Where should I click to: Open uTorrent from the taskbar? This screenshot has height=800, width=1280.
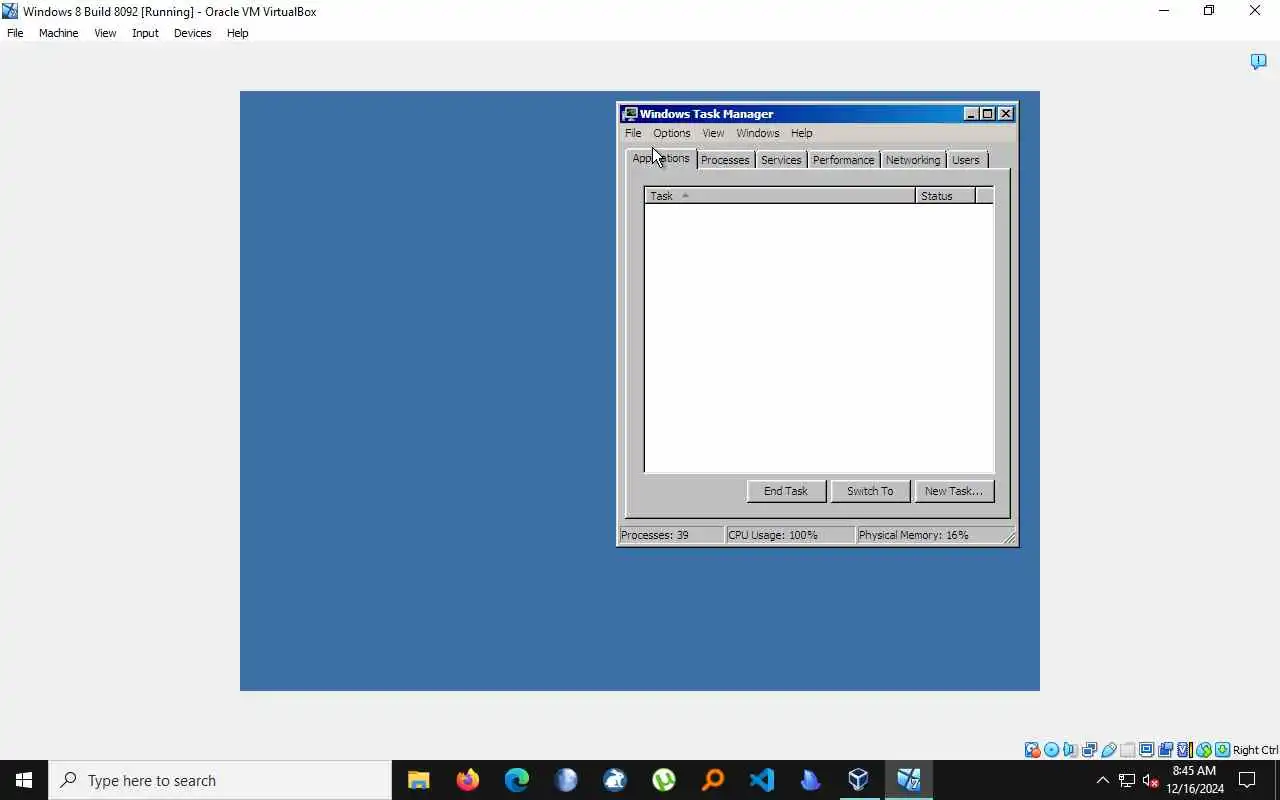(x=664, y=780)
